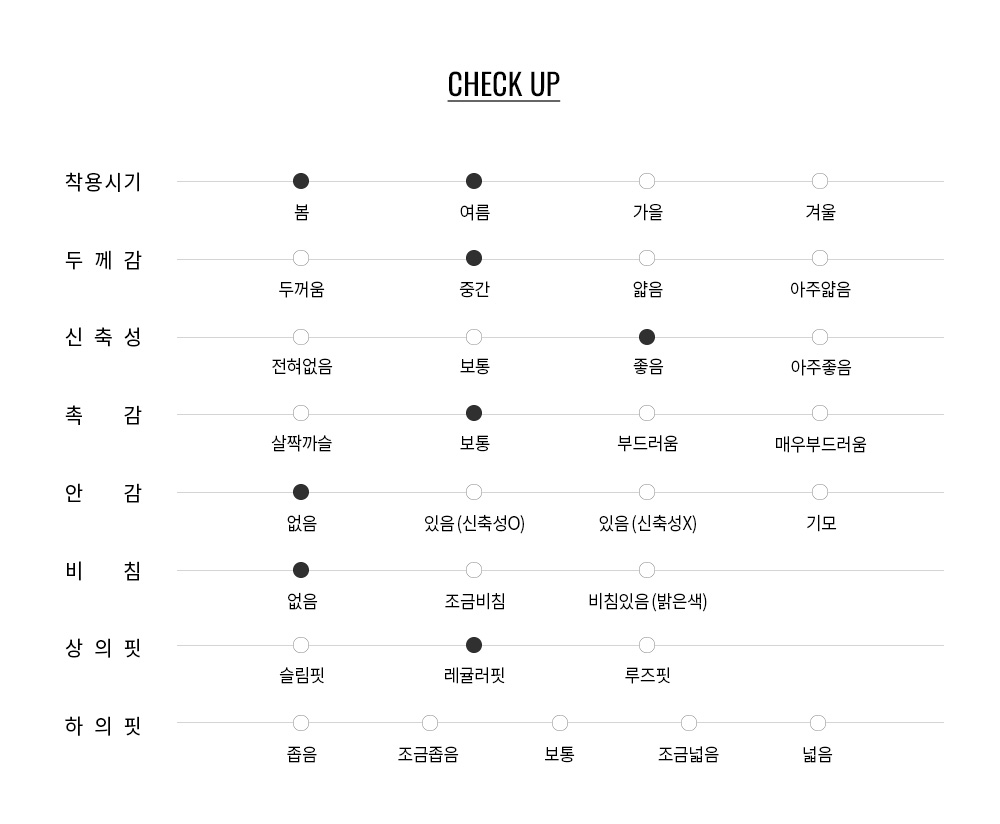Pick the 얇음 thickness option
This screenshot has width=1000, height=824.
click(x=647, y=259)
